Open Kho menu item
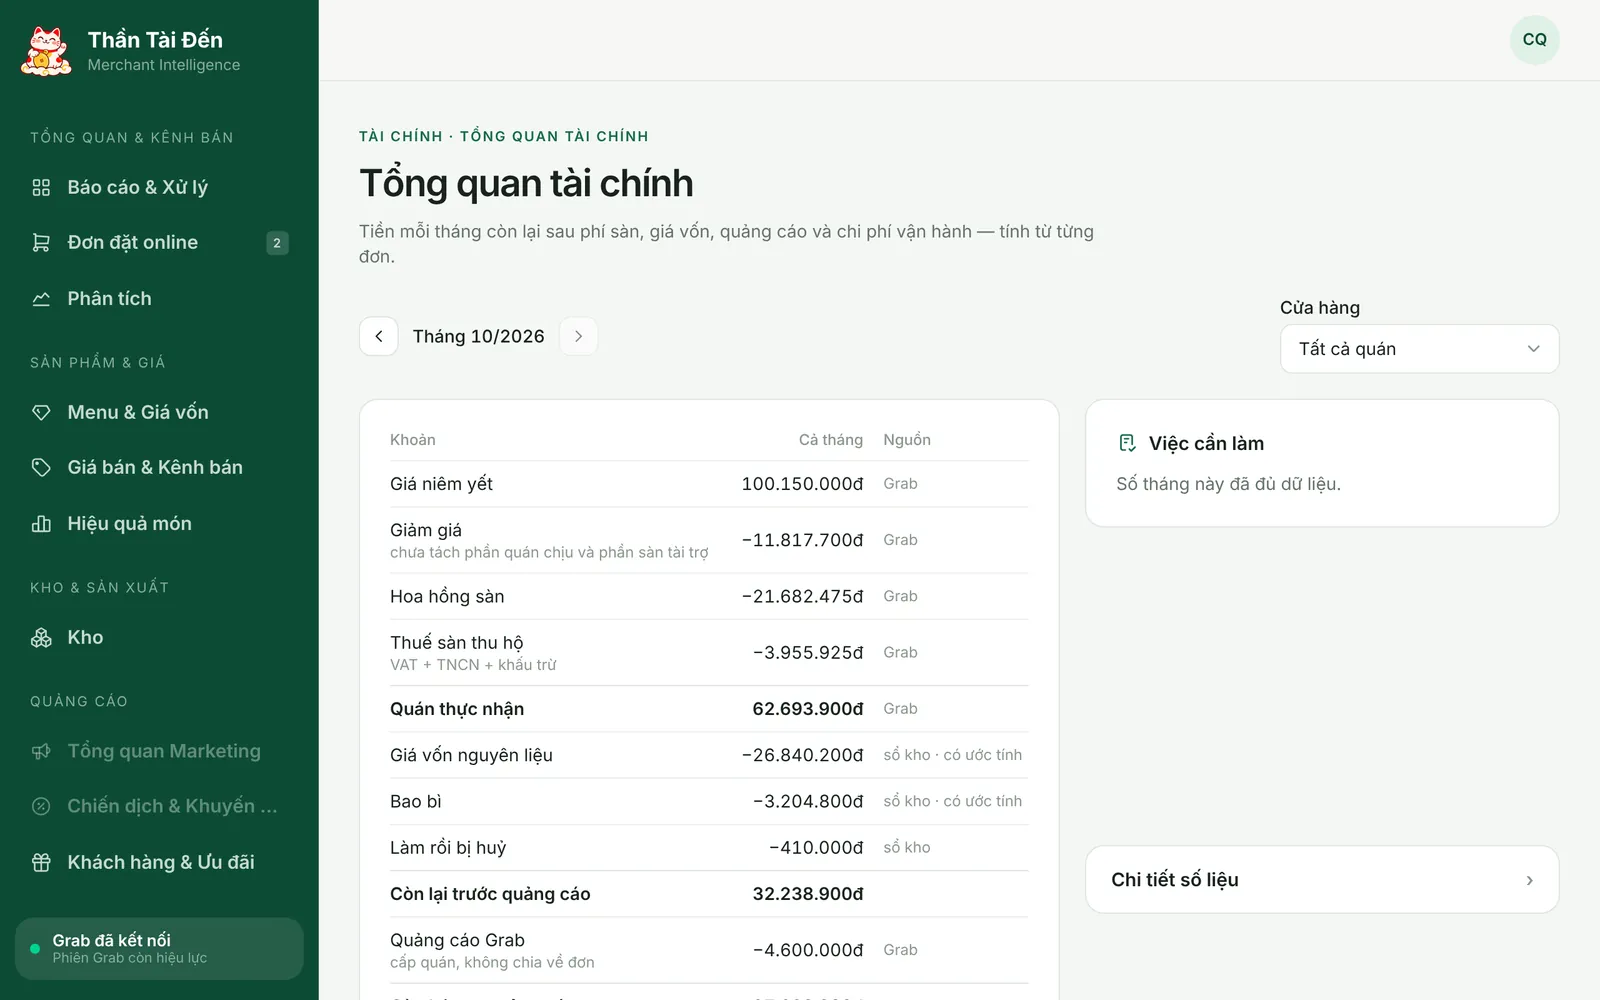 click(160, 638)
